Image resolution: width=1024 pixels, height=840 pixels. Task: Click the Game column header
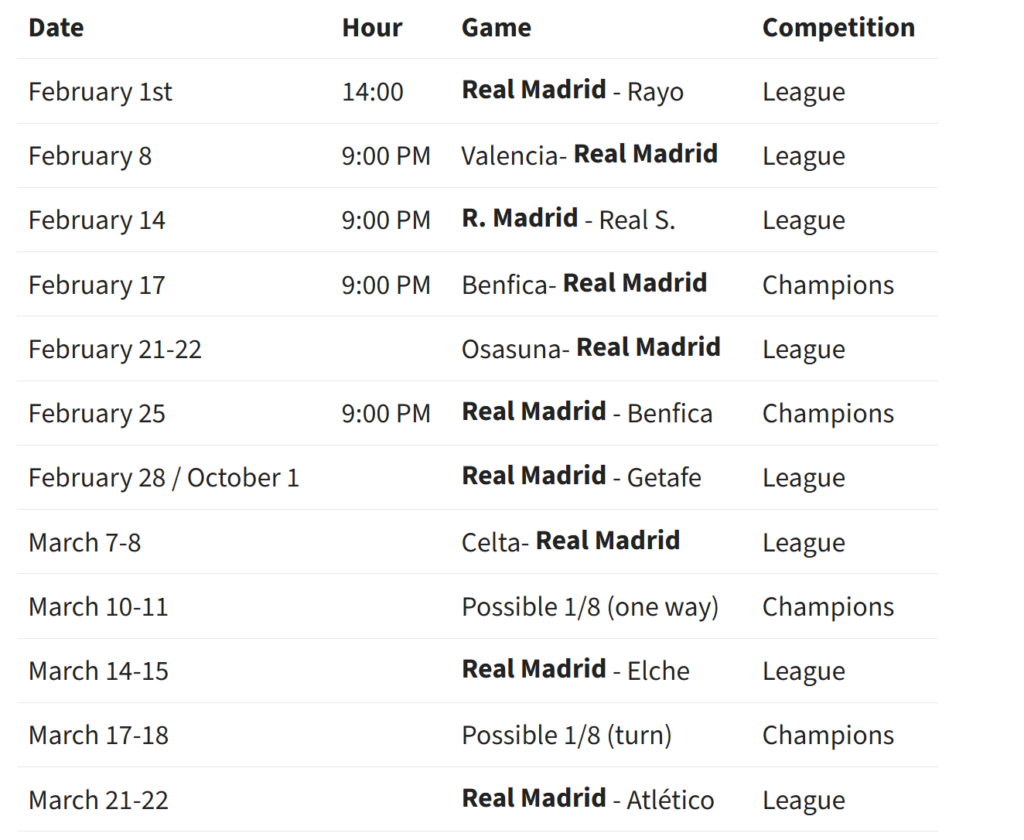496,28
